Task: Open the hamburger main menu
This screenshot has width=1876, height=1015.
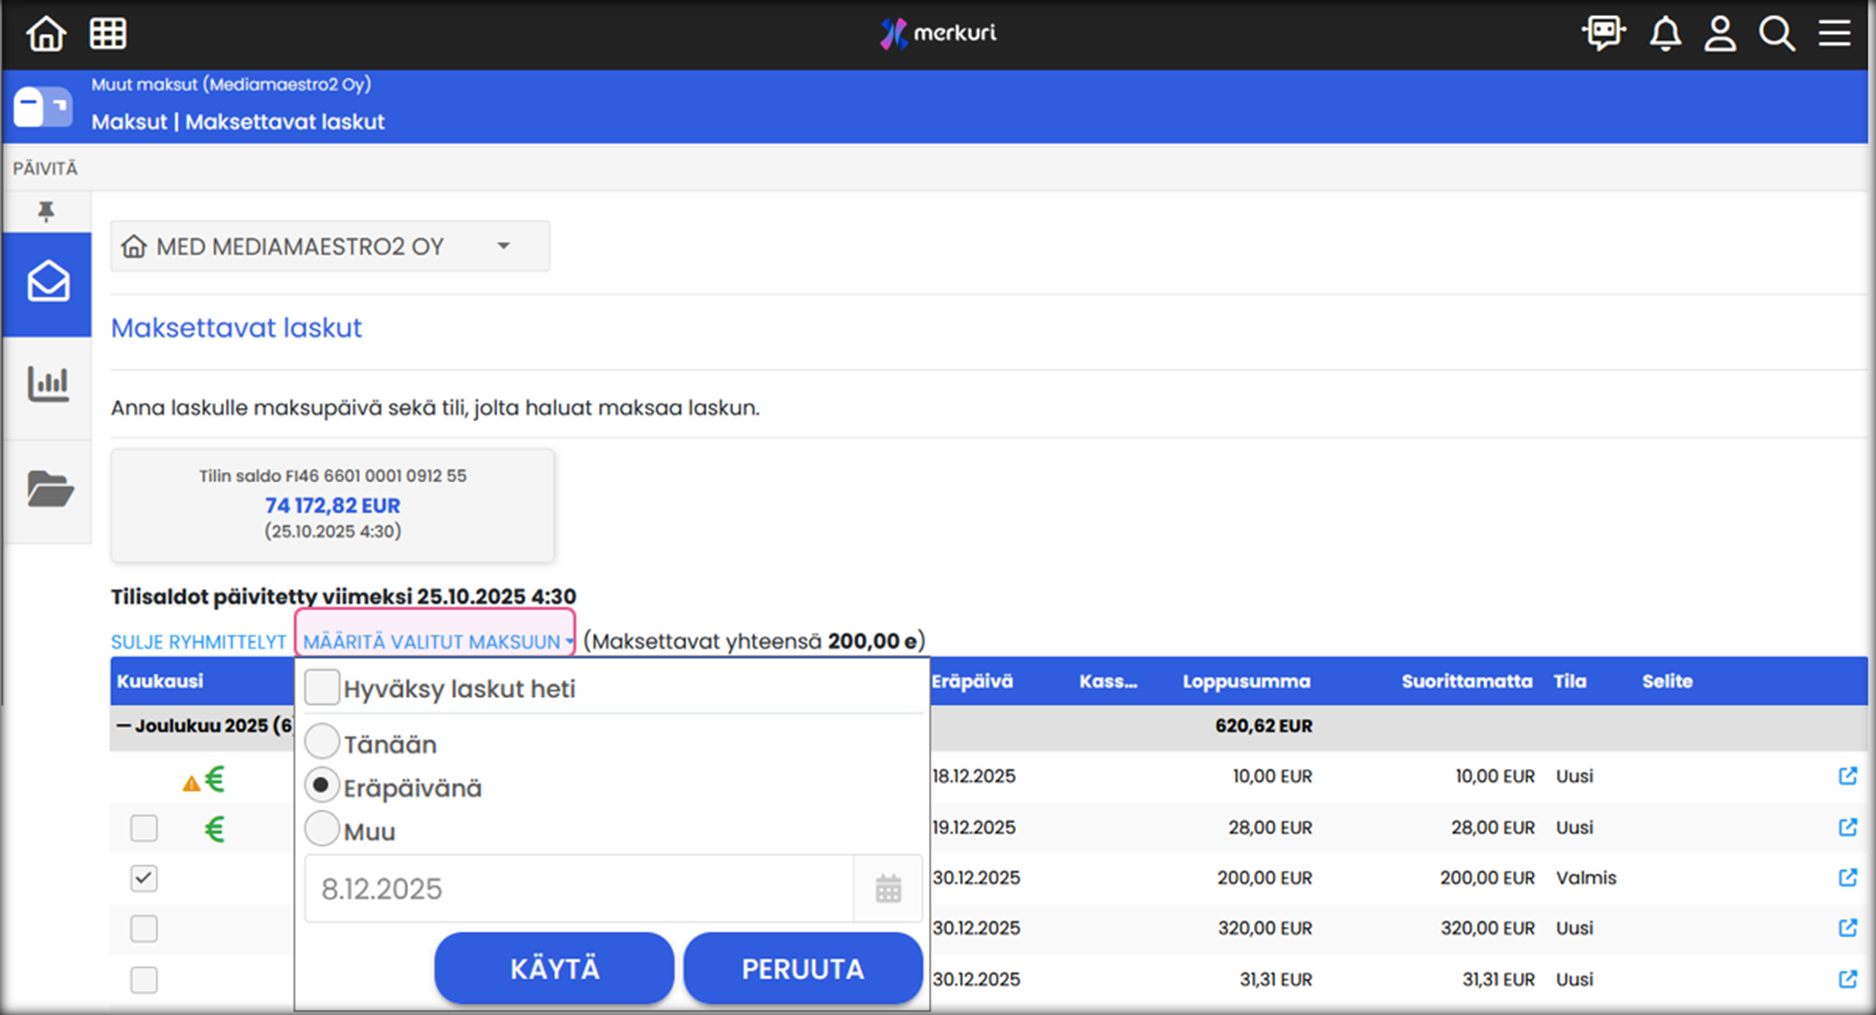Action: pyautogui.click(x=1834, y=33)
